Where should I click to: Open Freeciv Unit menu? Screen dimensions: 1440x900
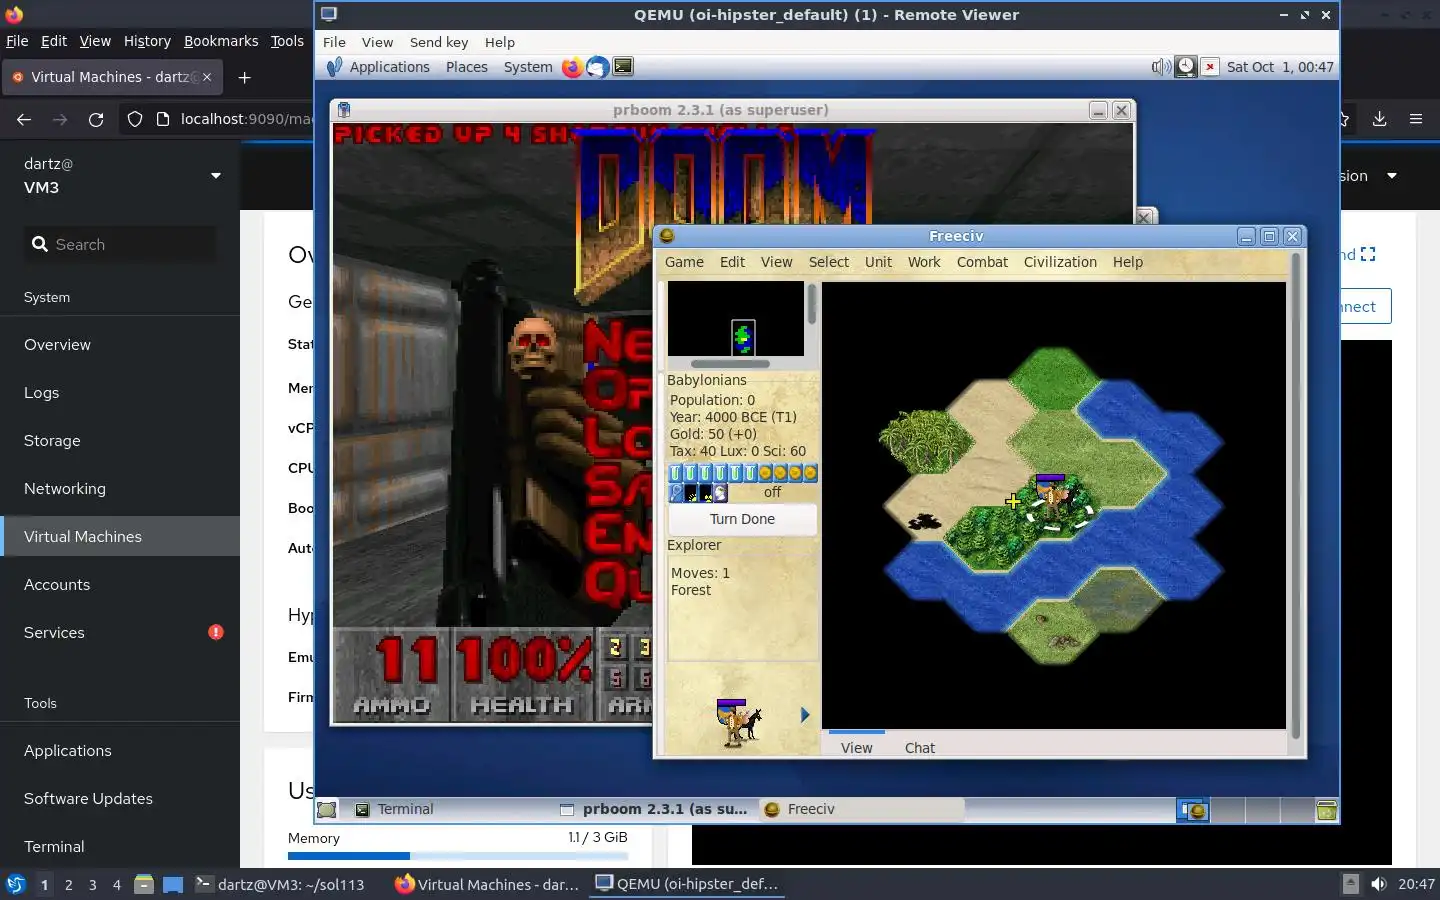[x=878, y=262]
